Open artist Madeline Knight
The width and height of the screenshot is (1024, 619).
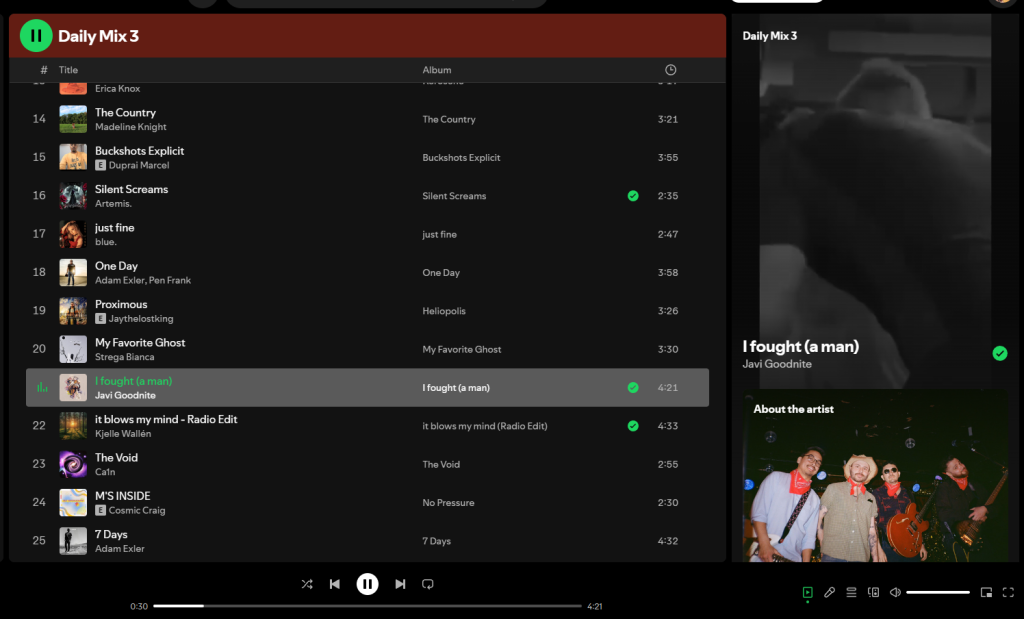(x=131, y=127)
